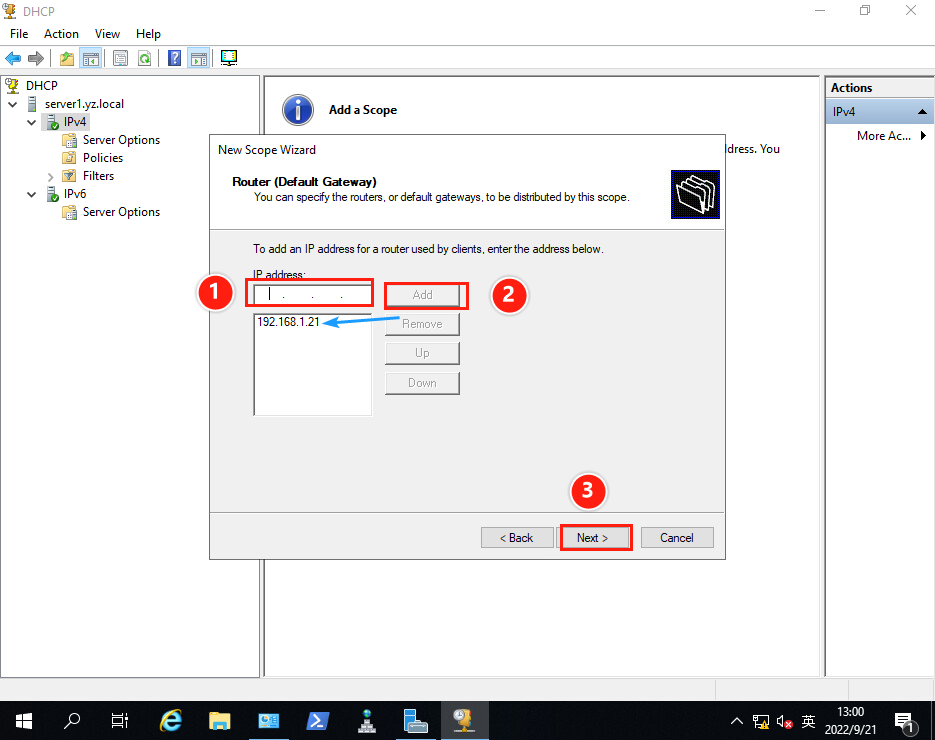
Task: Cancel the New Scope Wizard
Action: (677, 538)
